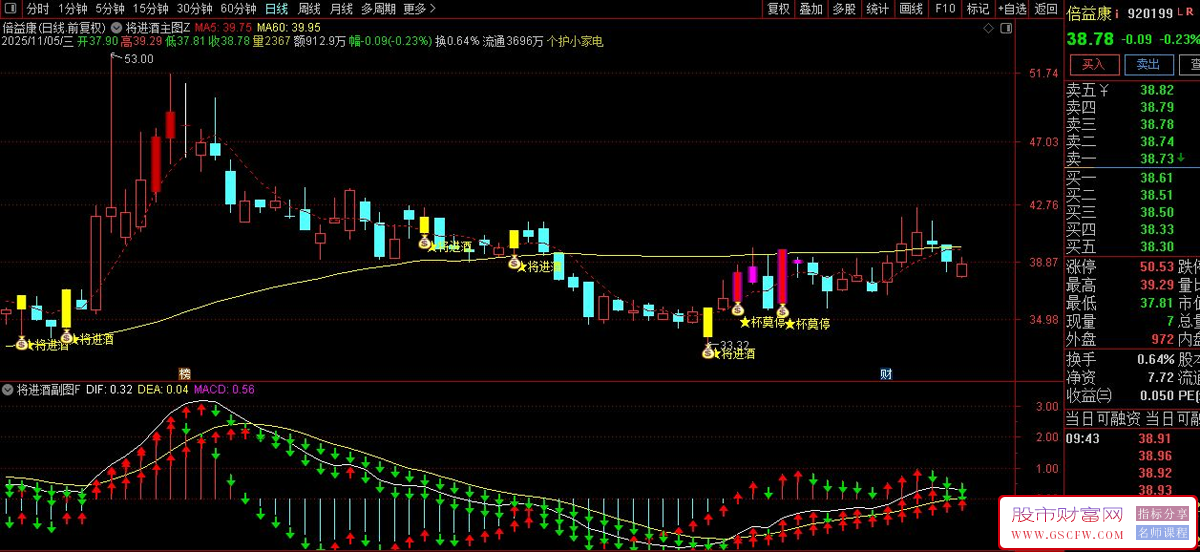Screen dimensions: 1200x552
Task: Select the 15分钟 timeframe
Action: click(x=150, y=9)
